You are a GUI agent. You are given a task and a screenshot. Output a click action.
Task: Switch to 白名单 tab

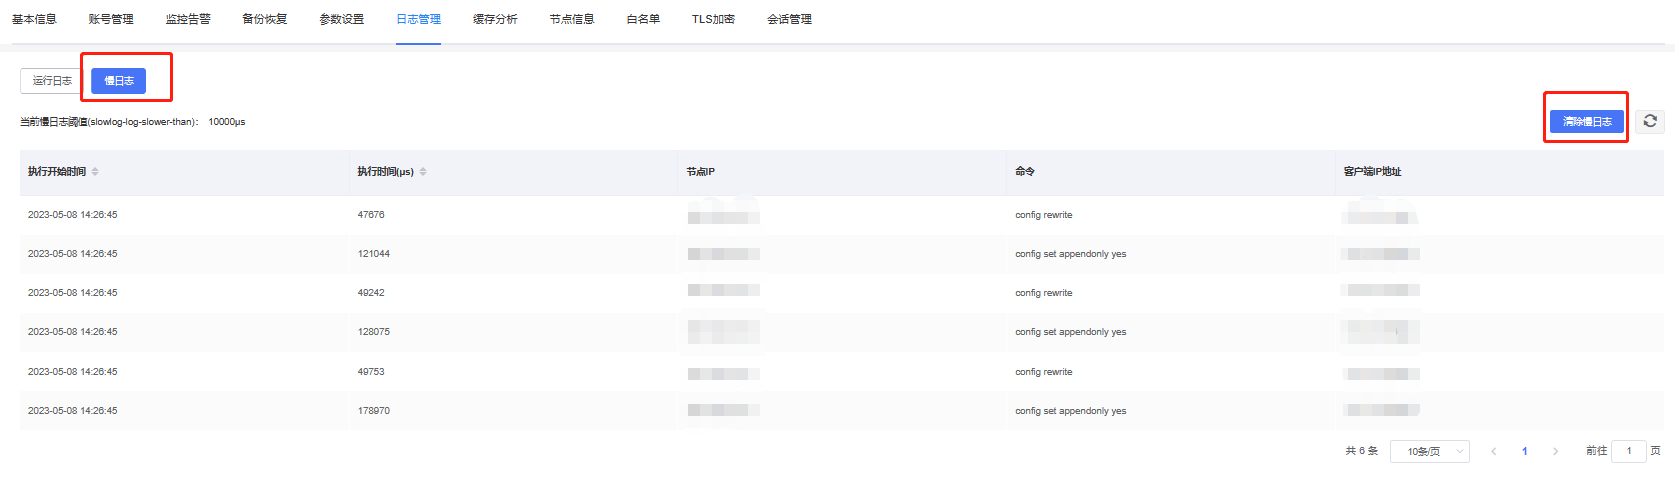643,19
